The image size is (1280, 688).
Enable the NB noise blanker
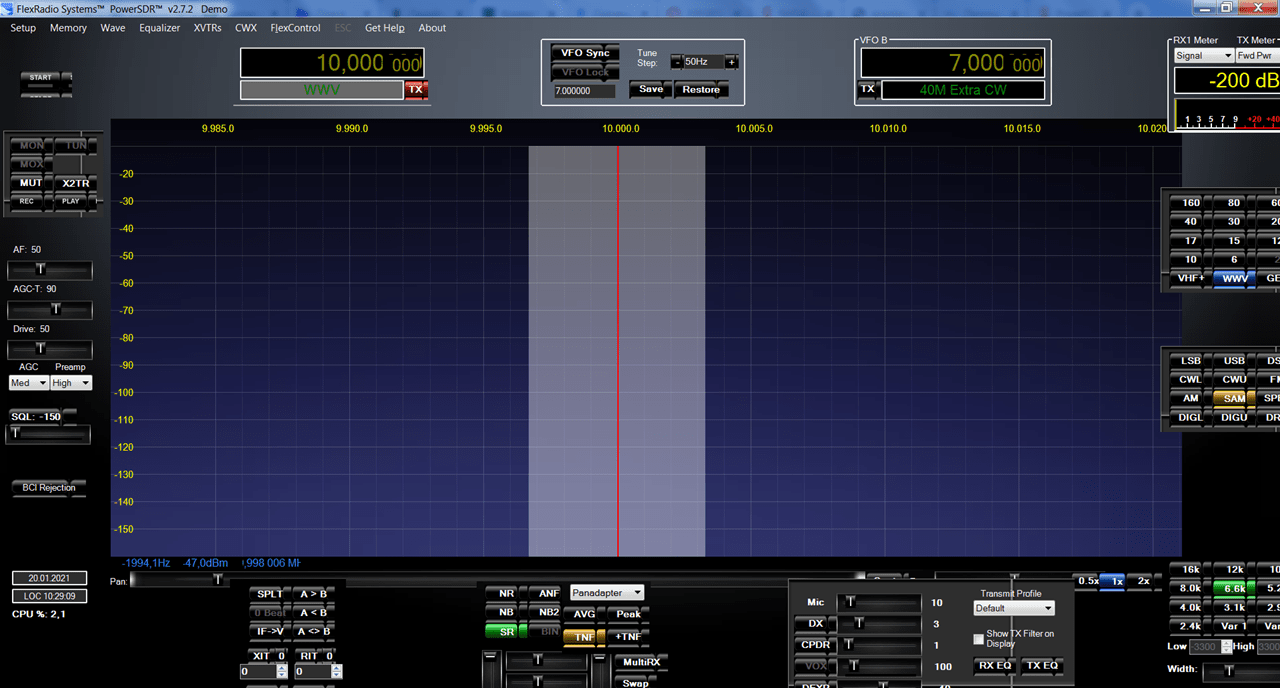click(506, 612)
